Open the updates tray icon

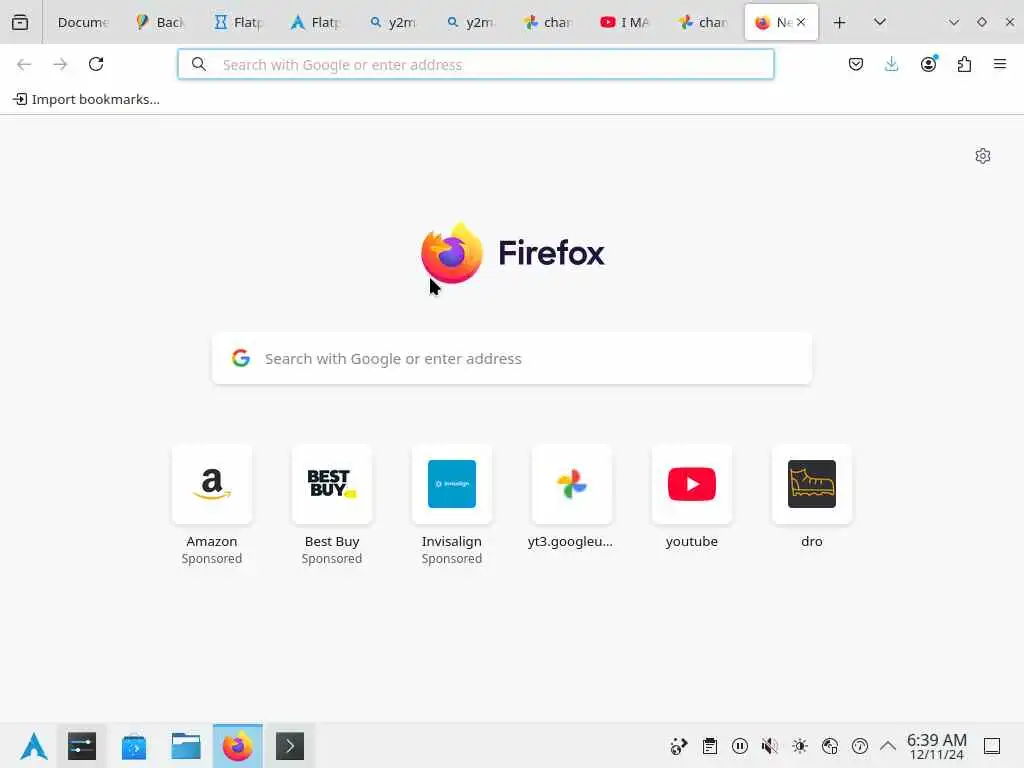[860, 746]
